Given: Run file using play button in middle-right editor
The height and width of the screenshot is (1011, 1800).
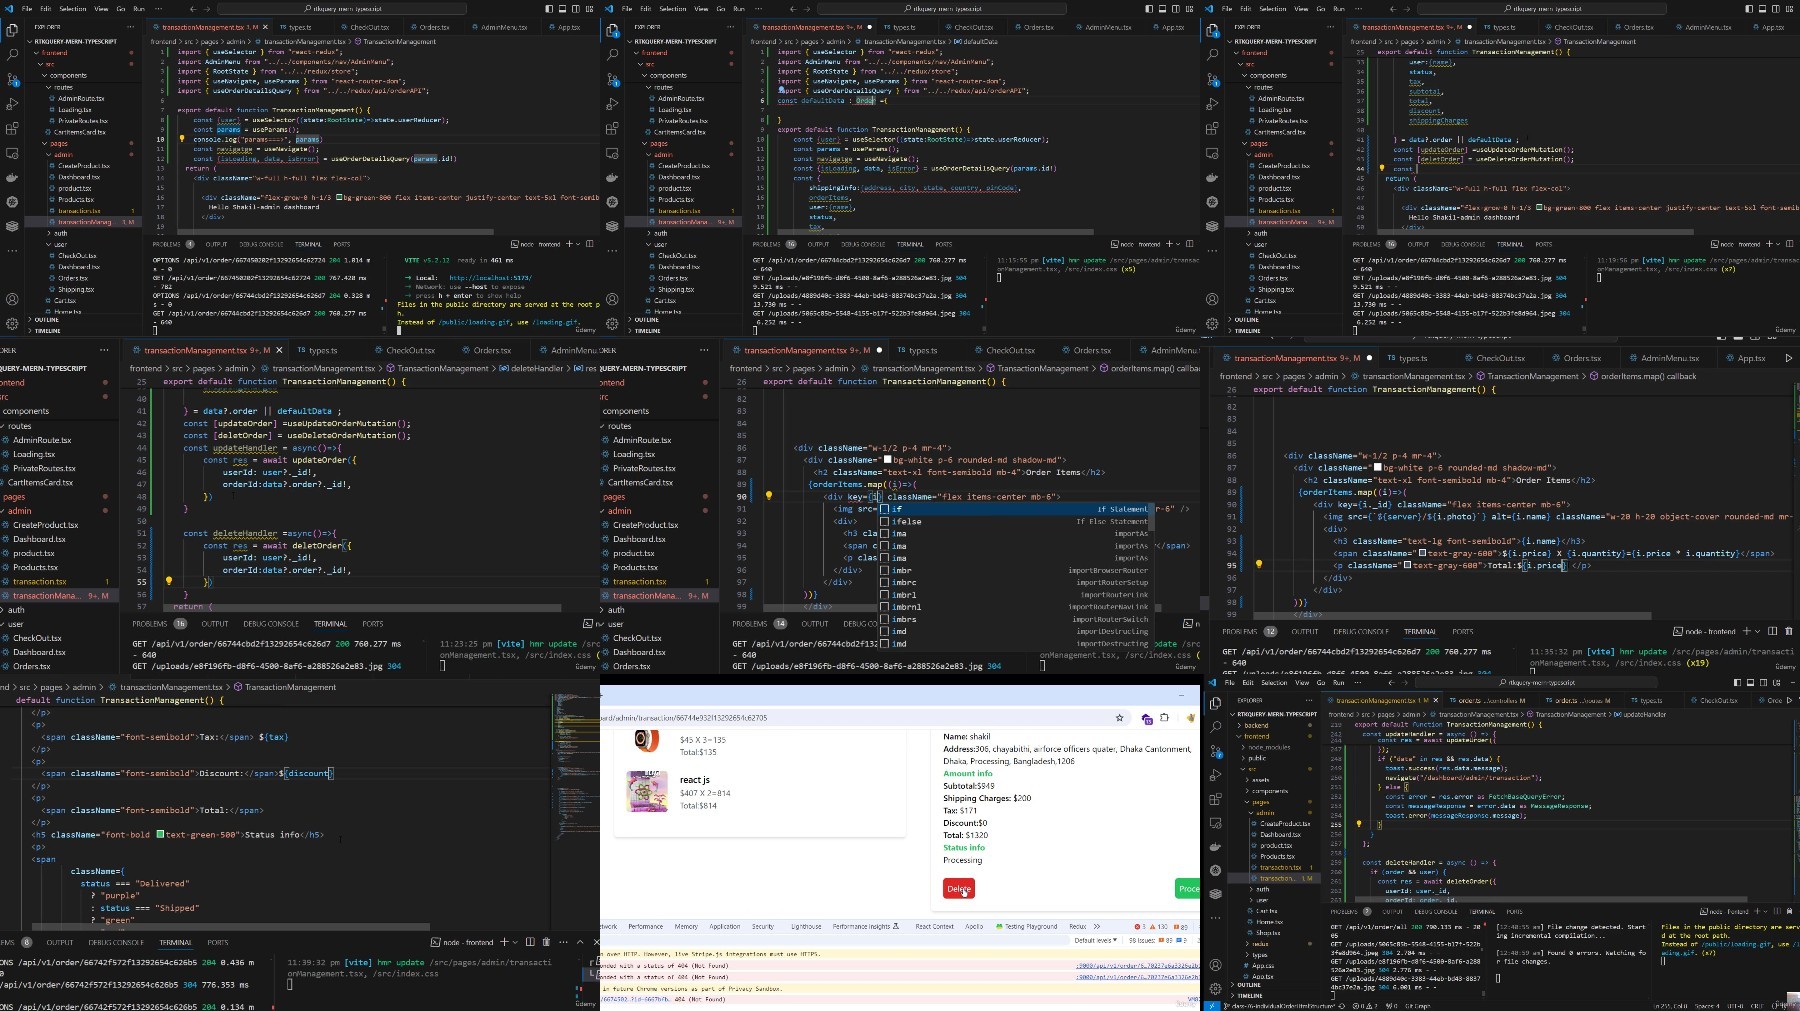Looking at the screenshot, I should coord(1788,358).
